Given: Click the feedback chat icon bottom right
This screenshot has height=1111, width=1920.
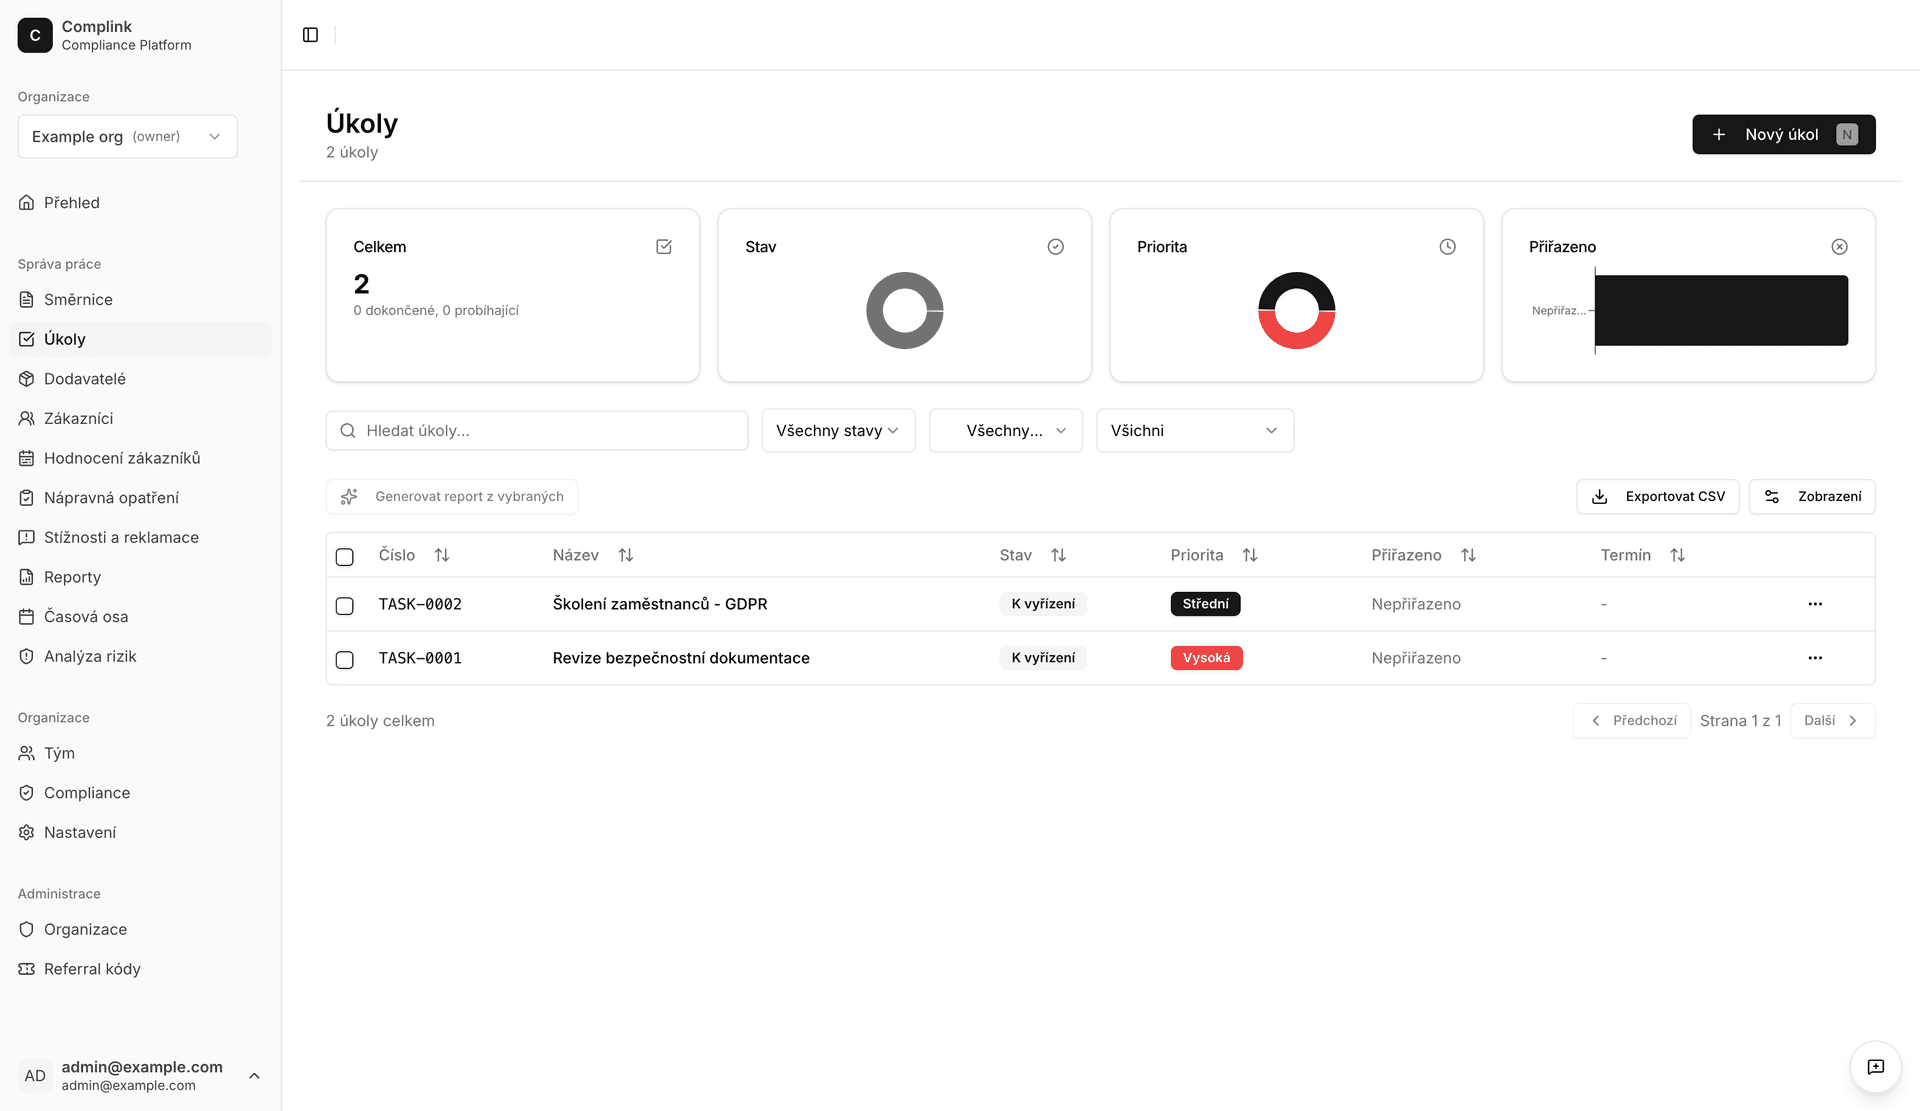Looking at the screenshot, I should pos(1875,1067).
